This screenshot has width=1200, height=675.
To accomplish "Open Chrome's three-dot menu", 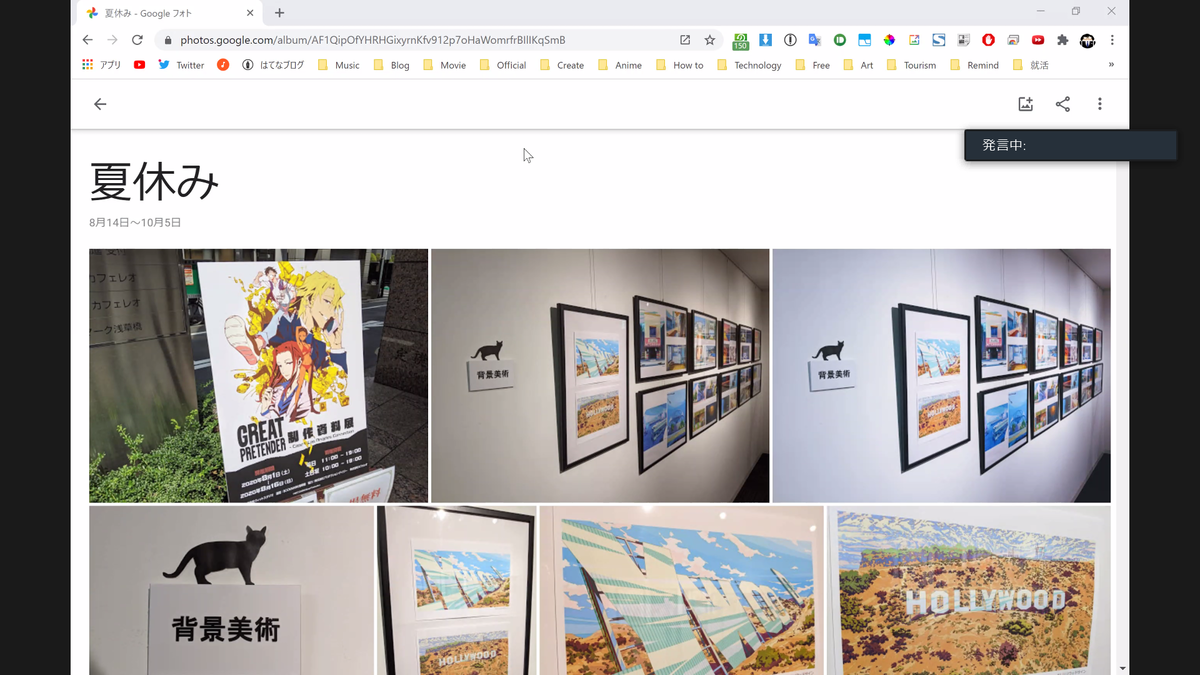I will click(1112, 40).
